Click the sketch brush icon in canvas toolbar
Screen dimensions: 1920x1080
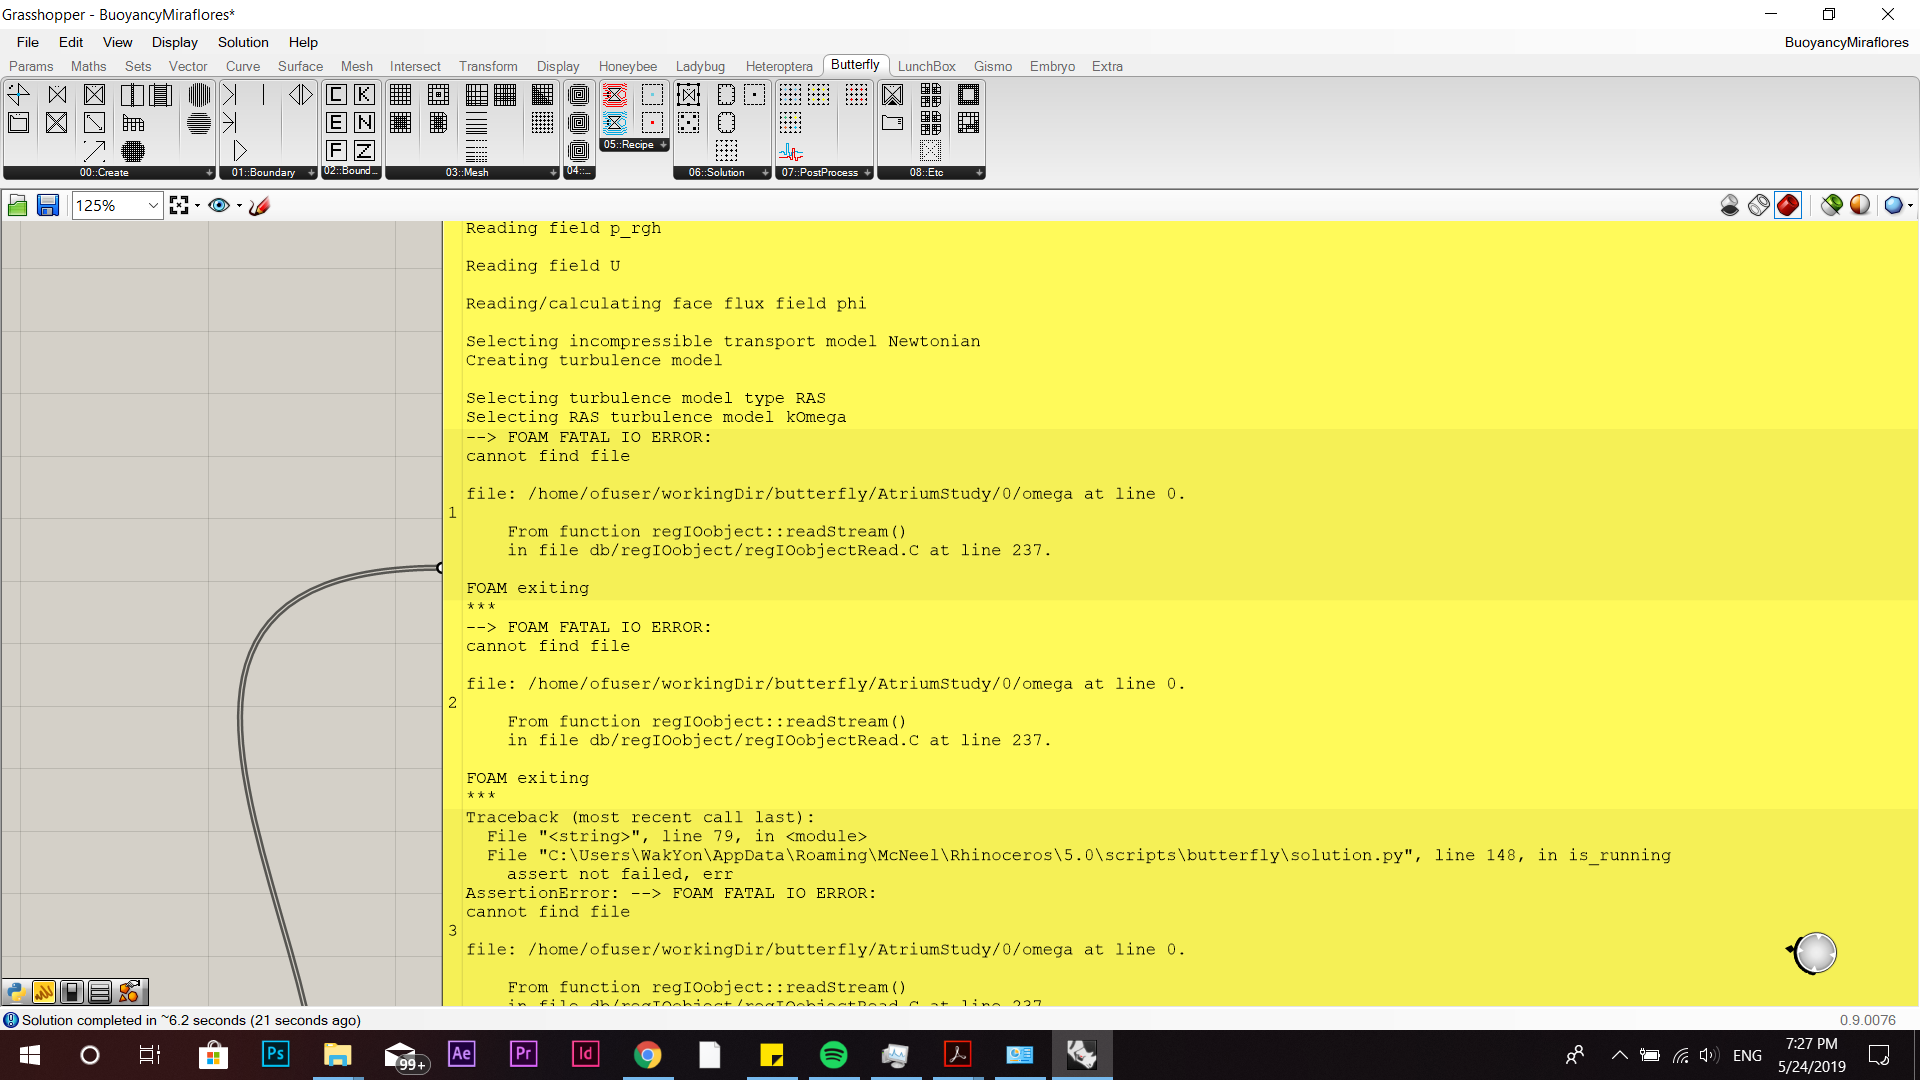pos(260,206)
